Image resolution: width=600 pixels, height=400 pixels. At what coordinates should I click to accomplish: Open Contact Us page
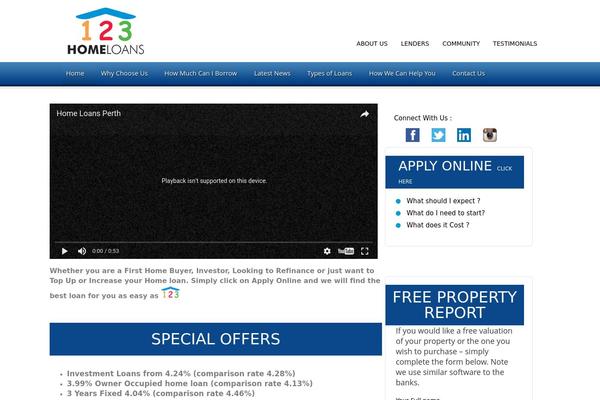point(468,73)
